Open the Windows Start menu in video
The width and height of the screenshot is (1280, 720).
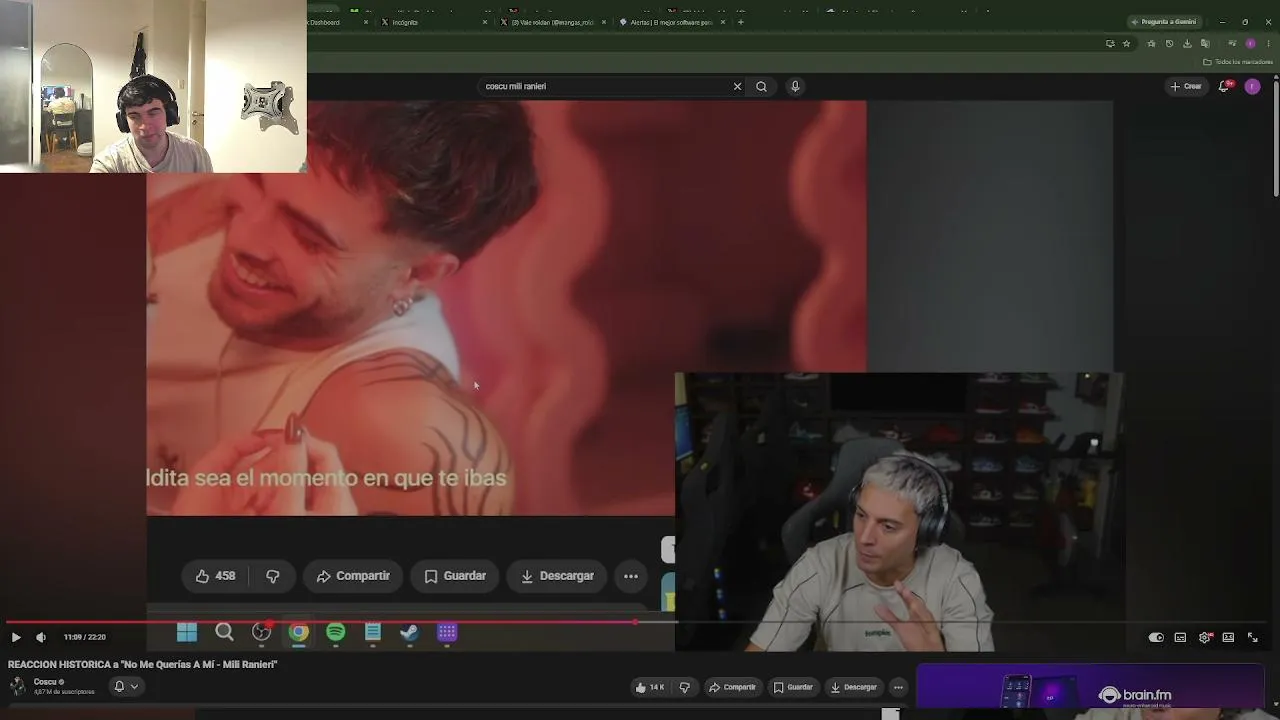[187, 632]
